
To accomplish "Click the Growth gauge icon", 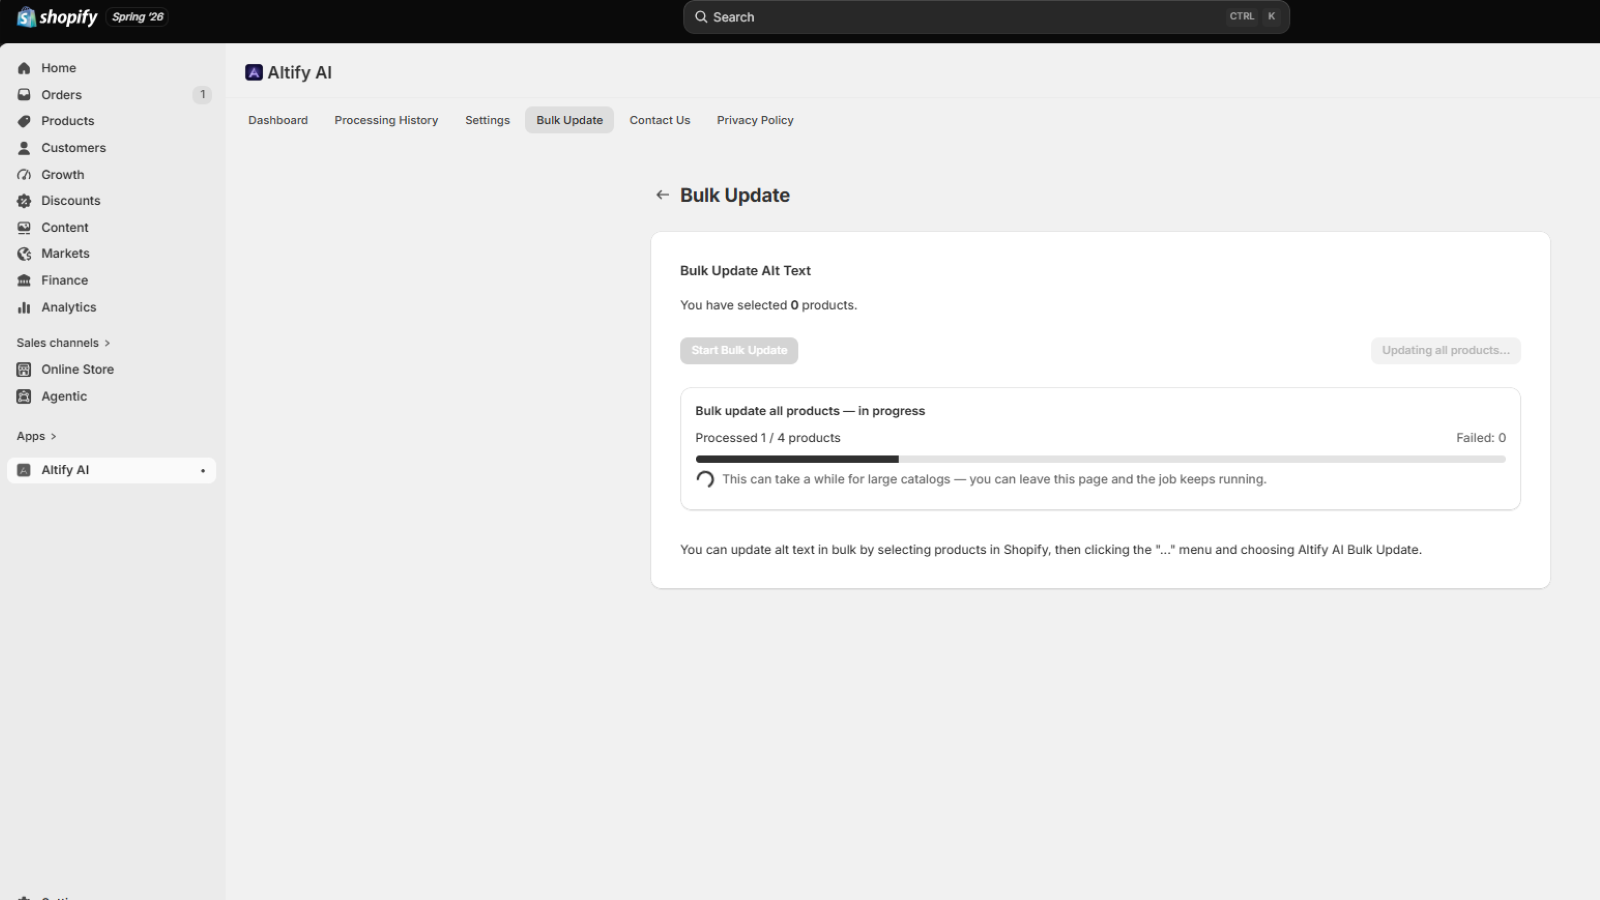I will [24, 175].
